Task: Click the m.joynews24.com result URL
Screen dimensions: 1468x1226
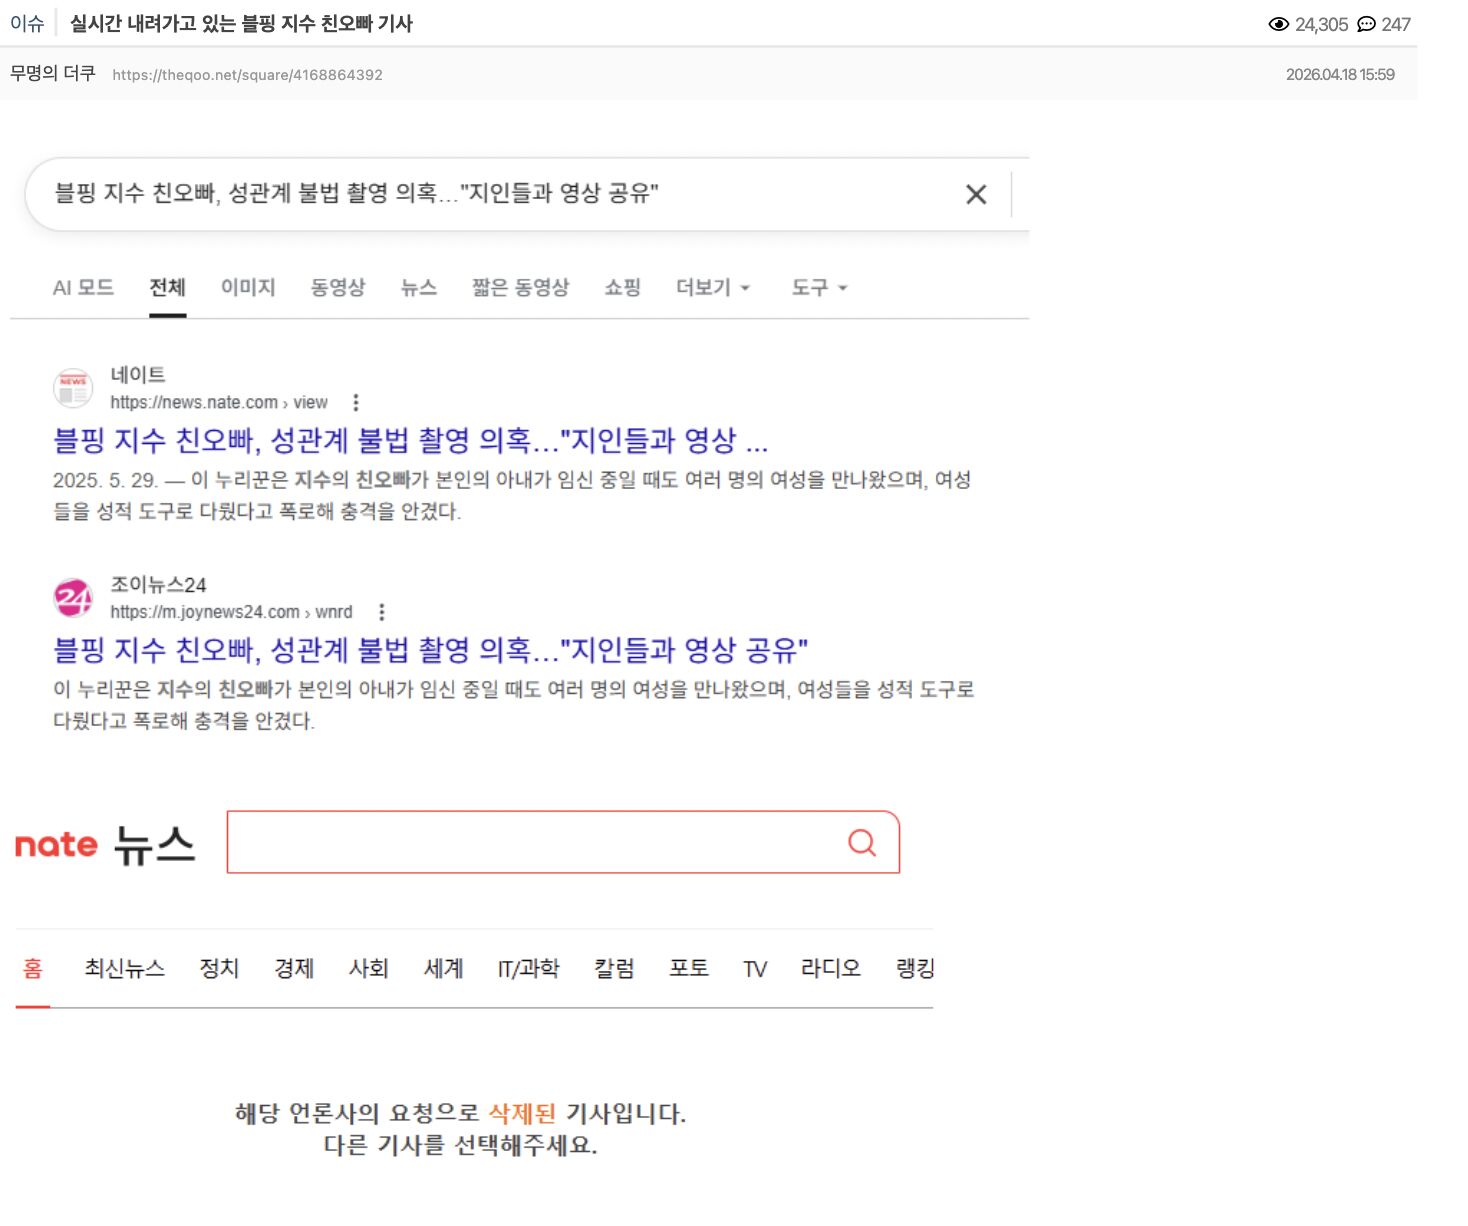Action: pyautogui.click(x=231, y=612)
